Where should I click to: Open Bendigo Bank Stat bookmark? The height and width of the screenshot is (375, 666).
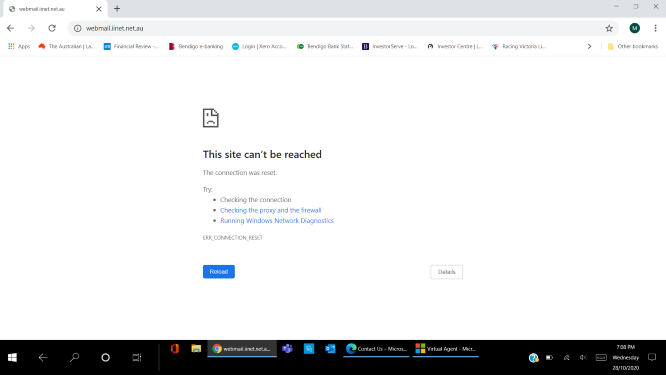click(325, 46)
